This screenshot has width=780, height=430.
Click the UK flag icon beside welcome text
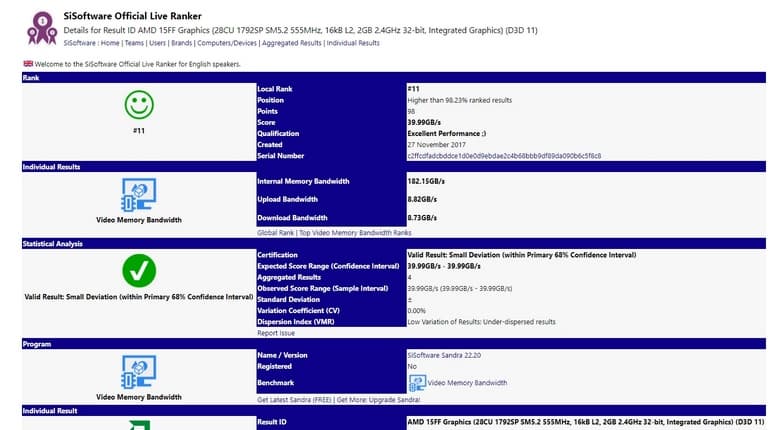pyautogui.click(x=28, y=64)
